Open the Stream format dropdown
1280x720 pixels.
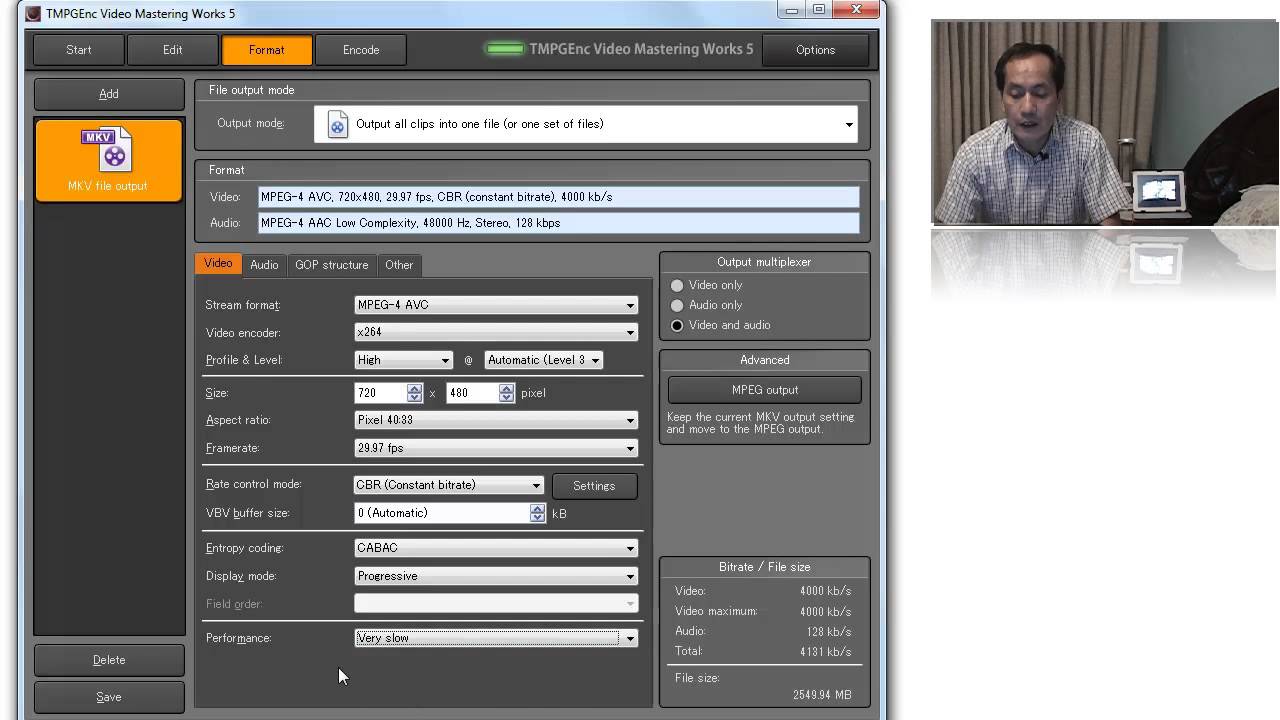[x=496, y=305]
